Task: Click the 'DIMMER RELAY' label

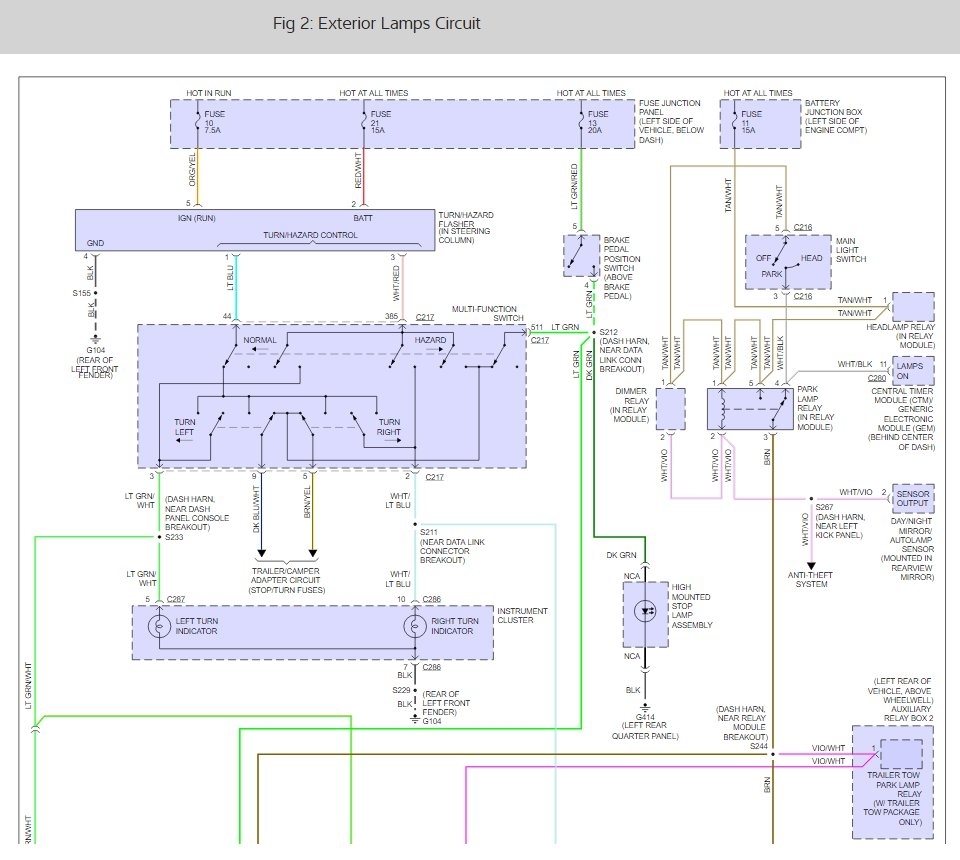Action: [629, 405]
